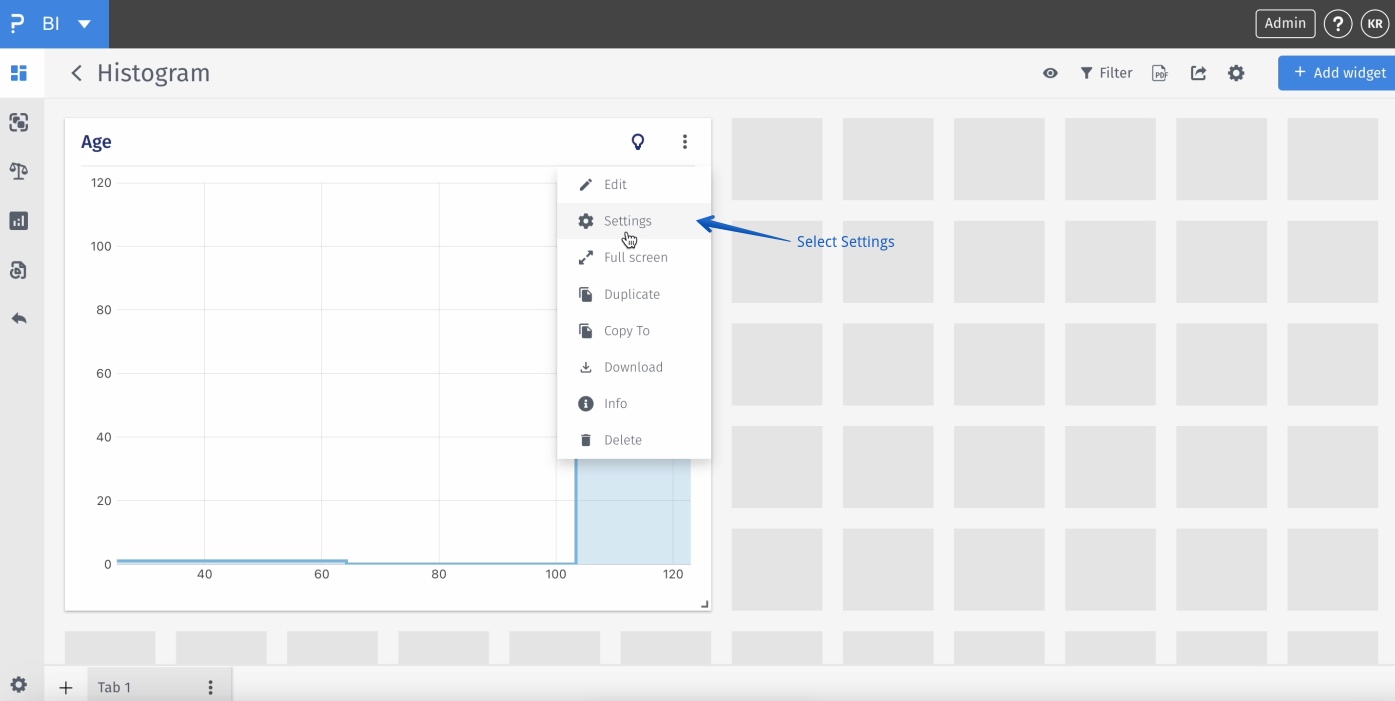This screenshot has width=1395, height=701.
Task: Go back using the arrow beside Histogram
Action: (76, 73)
